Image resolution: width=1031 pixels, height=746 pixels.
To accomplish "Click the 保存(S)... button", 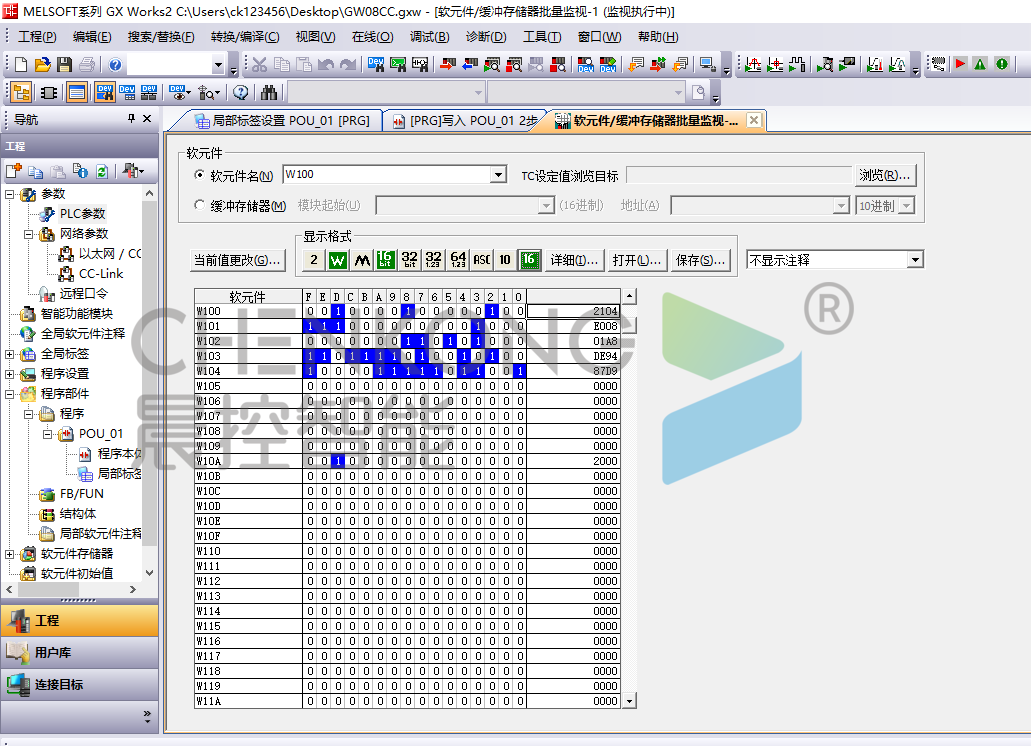I will (700, 260).
